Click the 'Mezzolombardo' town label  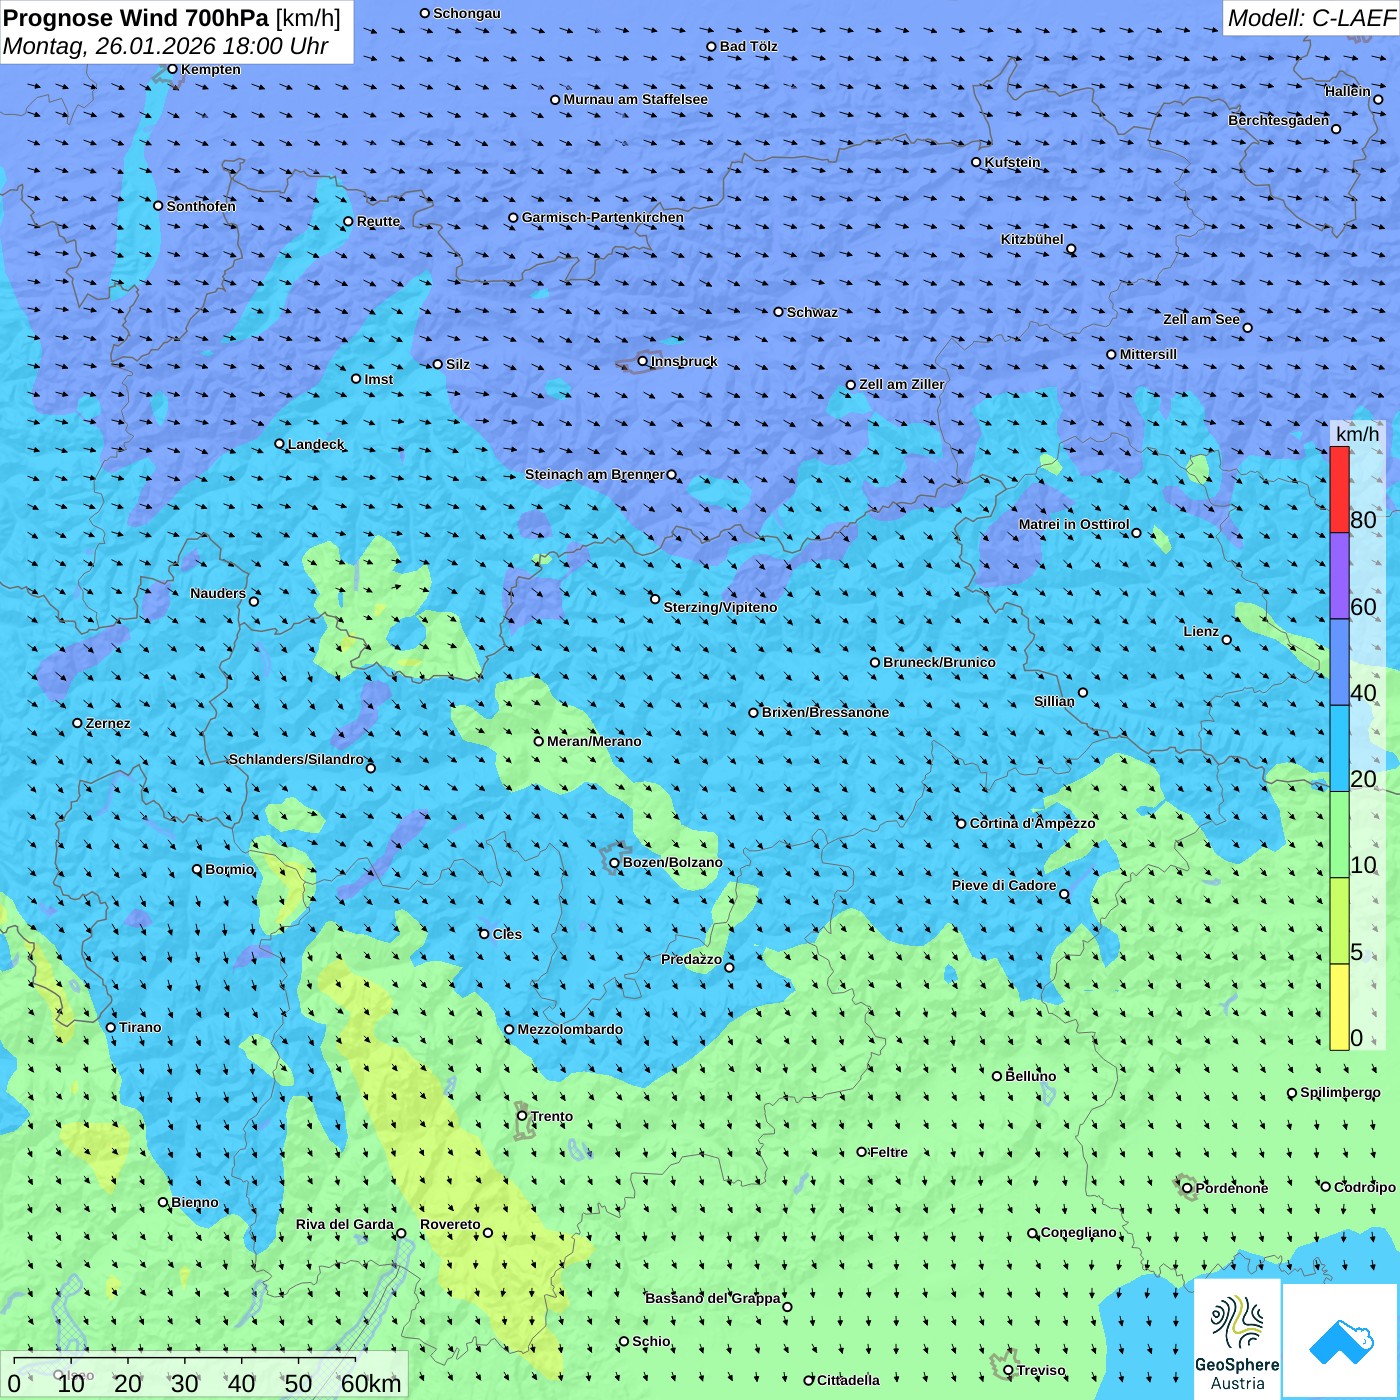[x=570, y=1029]
